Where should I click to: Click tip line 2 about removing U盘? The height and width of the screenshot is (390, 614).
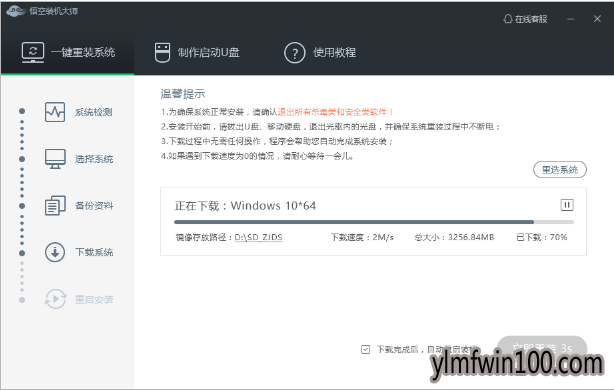click(330, 126)
